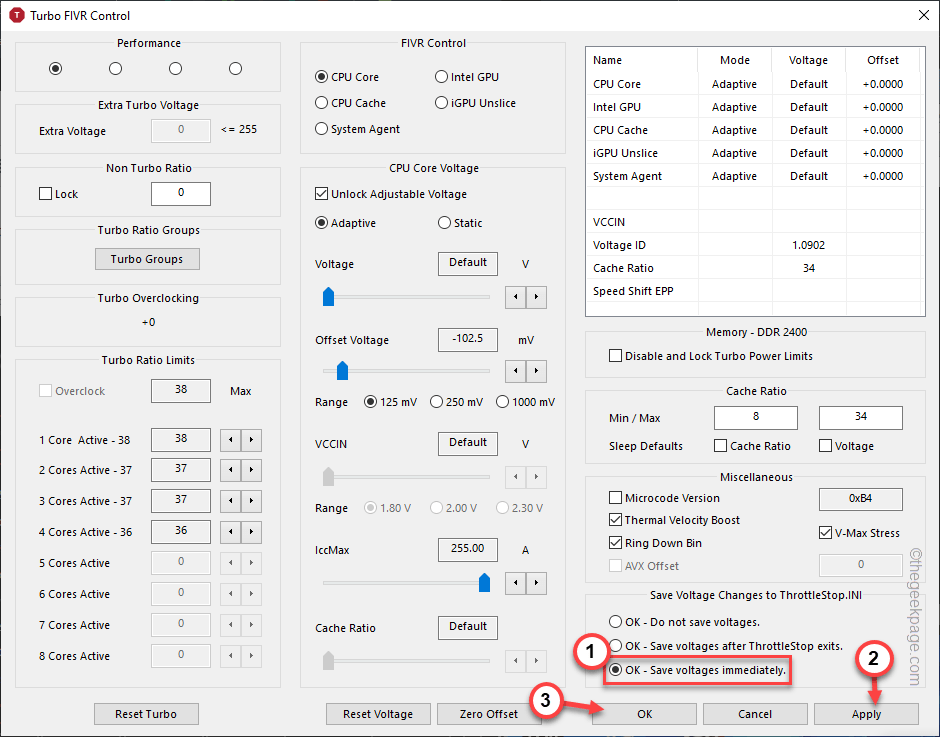The height and width of the screenshot is (737, 940).
Task: Choose Static voltage mode
Action: [x=445, y=223]
